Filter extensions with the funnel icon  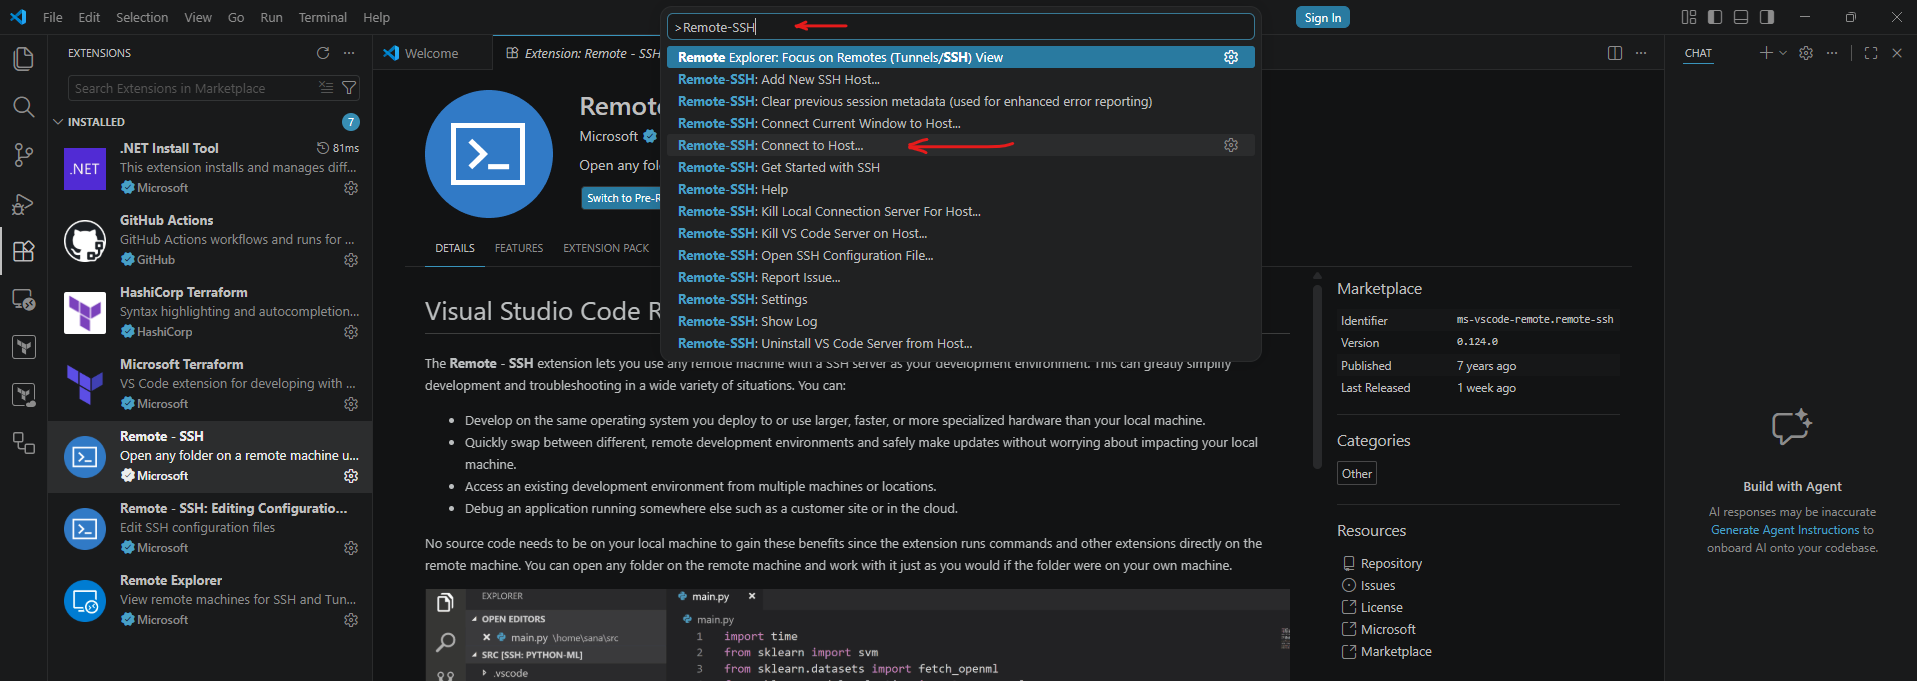[x=349, y=88]
